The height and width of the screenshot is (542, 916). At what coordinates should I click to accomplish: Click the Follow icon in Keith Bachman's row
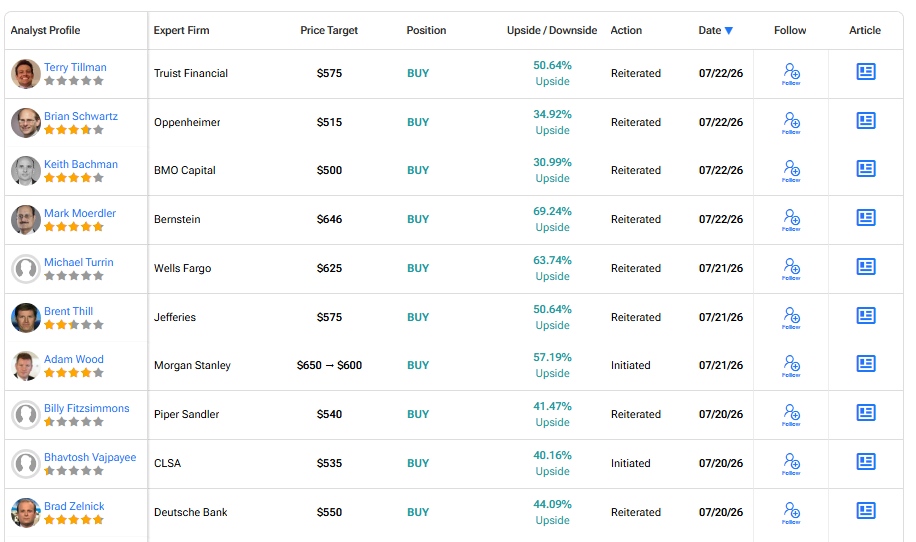pyautogui.click(x=792, y=171)
